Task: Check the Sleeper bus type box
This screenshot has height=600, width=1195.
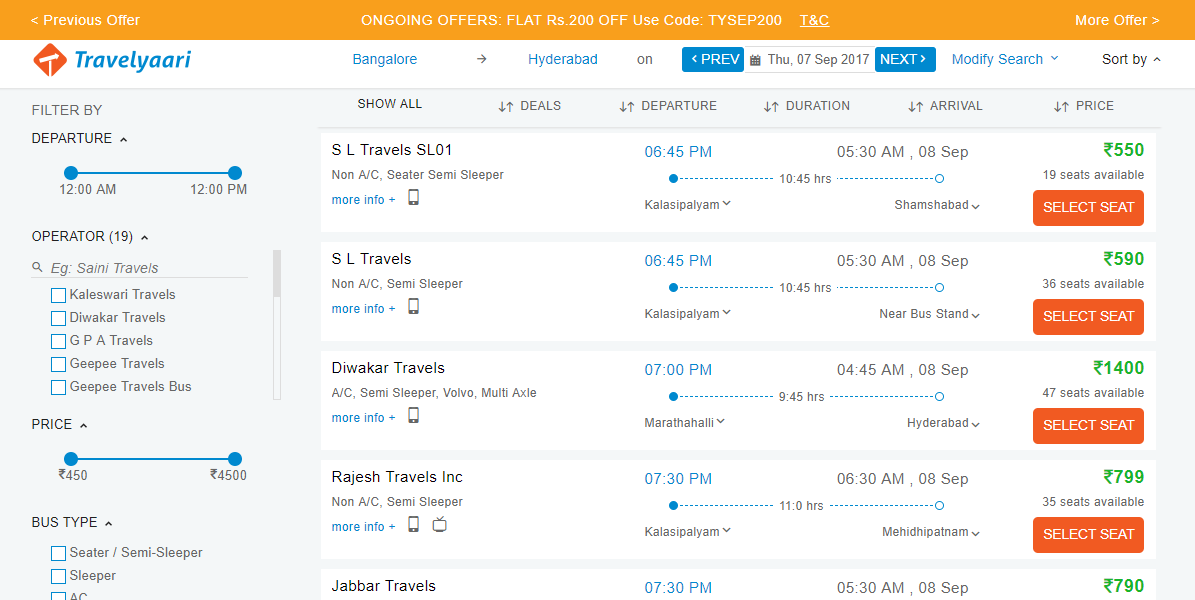Action: 58,576
